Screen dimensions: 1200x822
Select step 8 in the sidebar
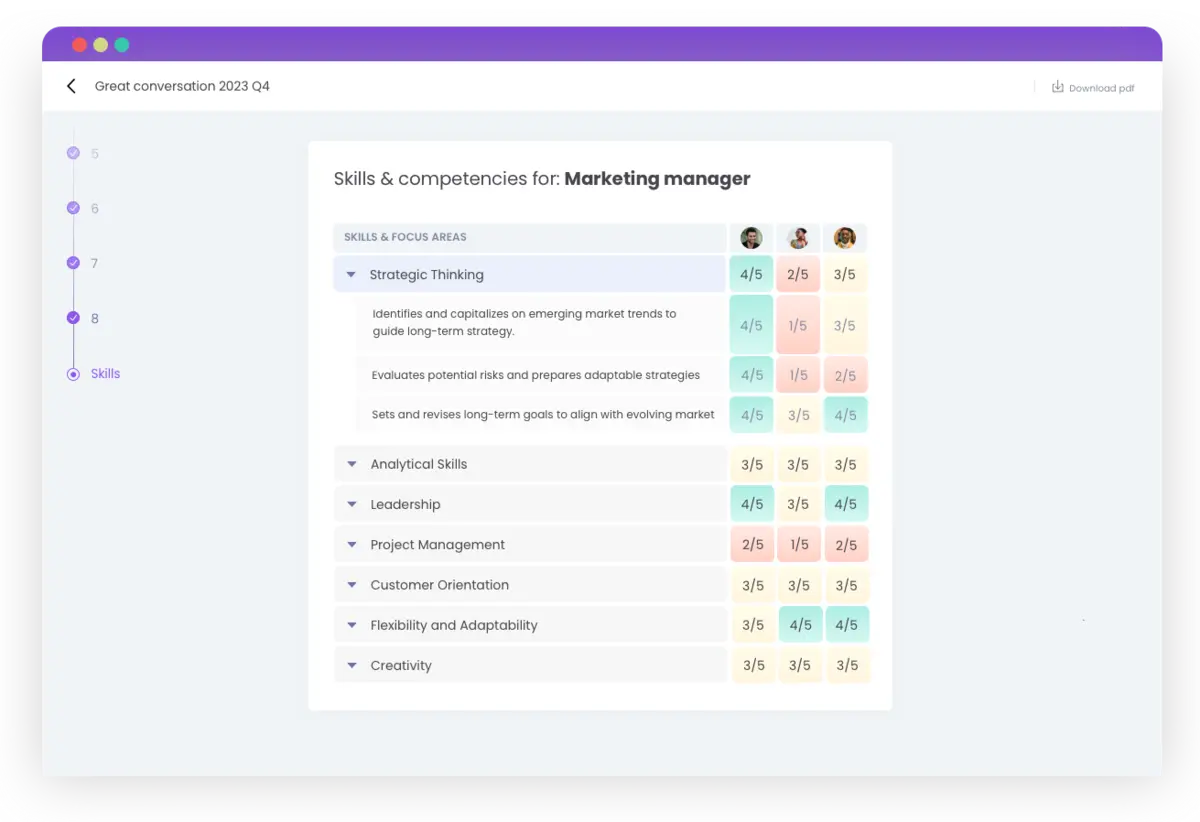(x=93, y=318)
